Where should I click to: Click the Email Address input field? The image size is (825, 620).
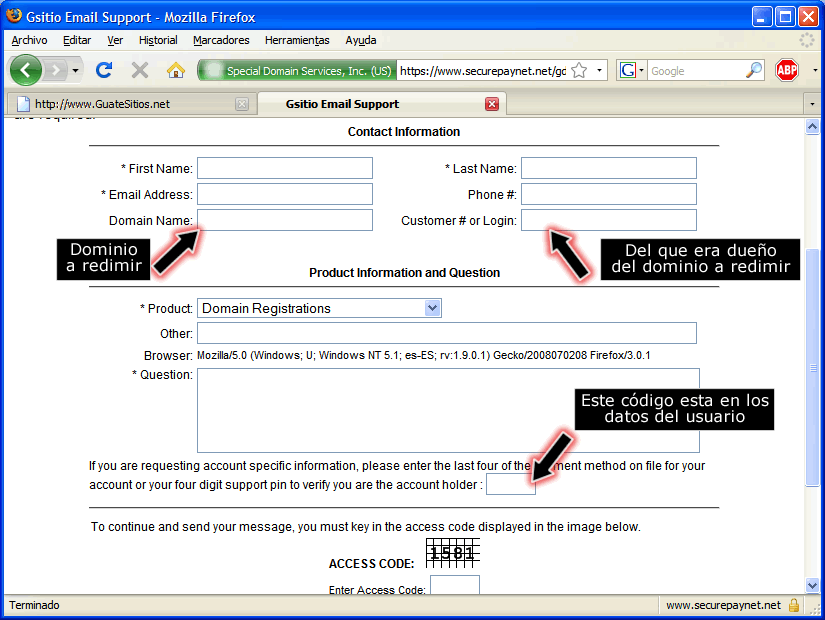[x=285, y=194]
